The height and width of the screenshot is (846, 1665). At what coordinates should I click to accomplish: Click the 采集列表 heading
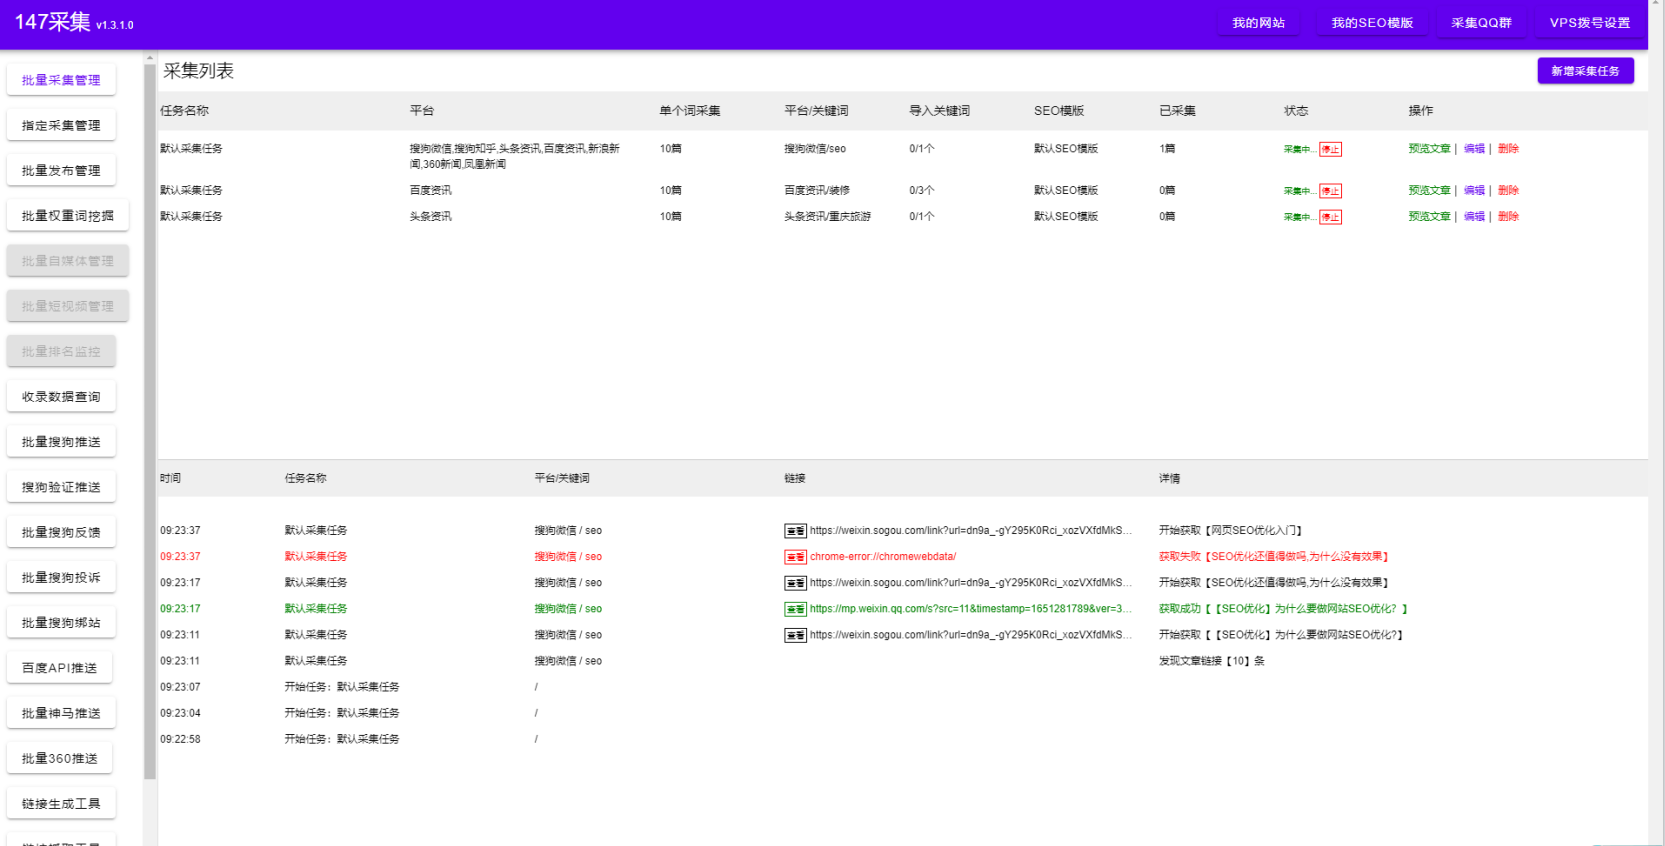pyautogui.click(x=198, y=71)
